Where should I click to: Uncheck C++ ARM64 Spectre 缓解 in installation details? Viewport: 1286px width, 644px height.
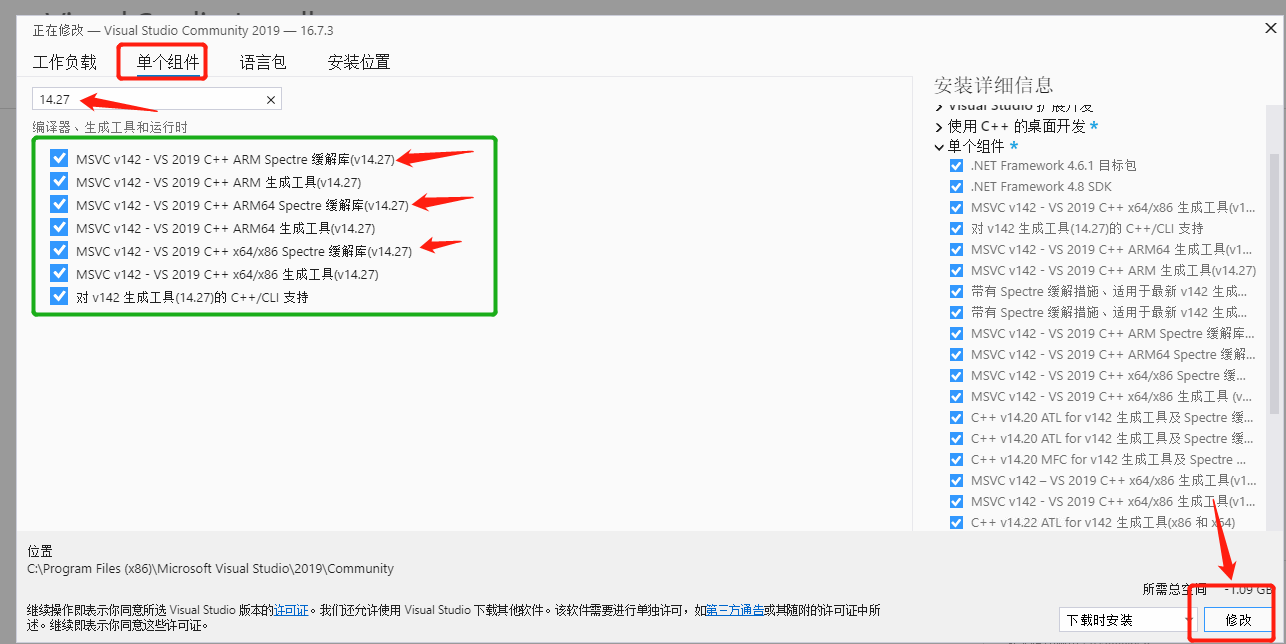click(x=956, y=354)
